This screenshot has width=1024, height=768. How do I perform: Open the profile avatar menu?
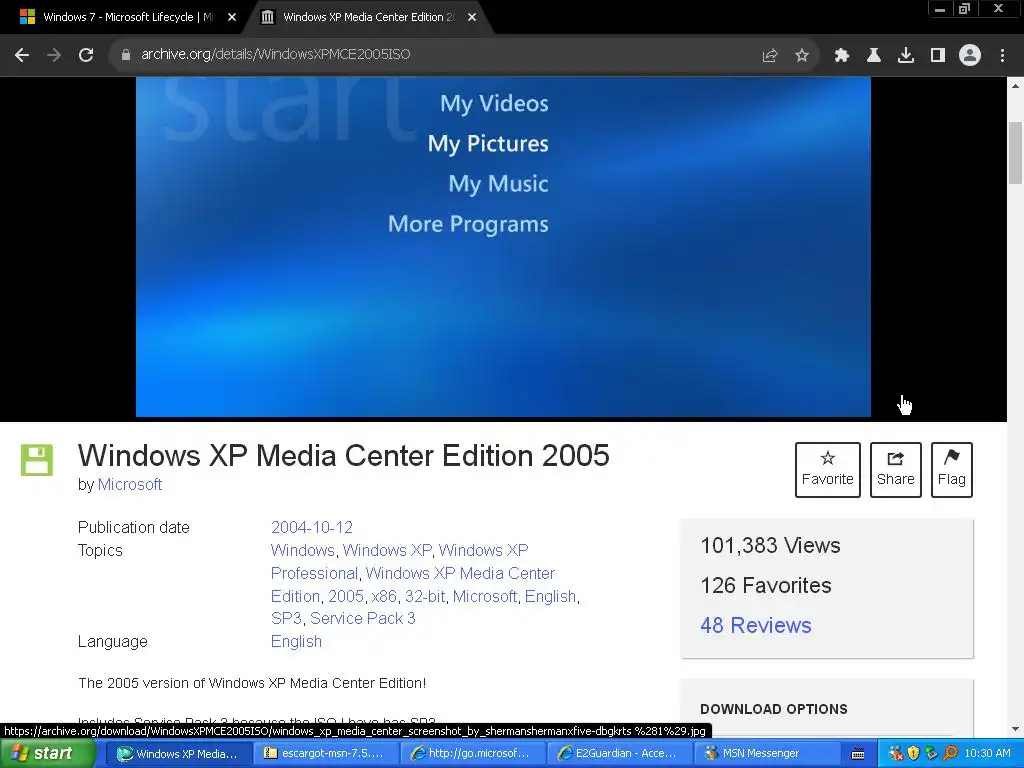point(970,56)
